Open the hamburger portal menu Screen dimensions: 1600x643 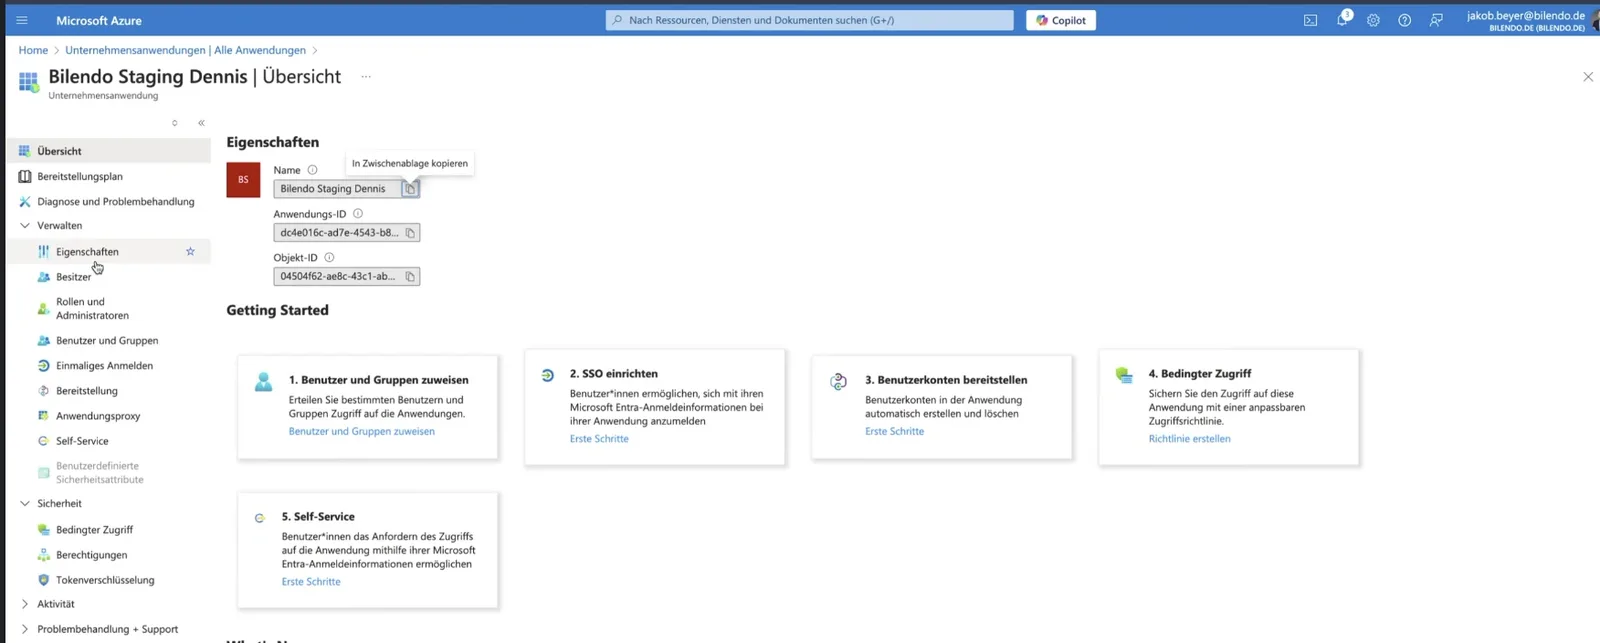coord(22,20)
